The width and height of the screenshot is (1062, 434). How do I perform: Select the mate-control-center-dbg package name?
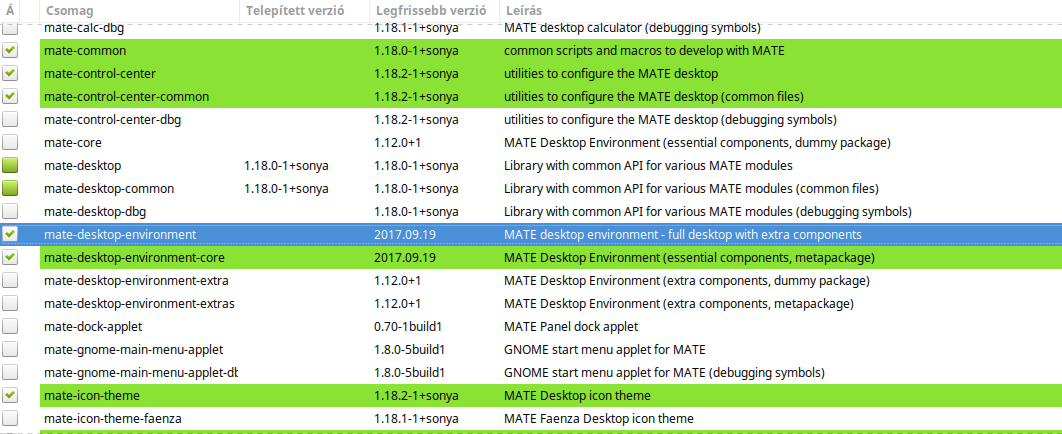click(x=112, y=120)
